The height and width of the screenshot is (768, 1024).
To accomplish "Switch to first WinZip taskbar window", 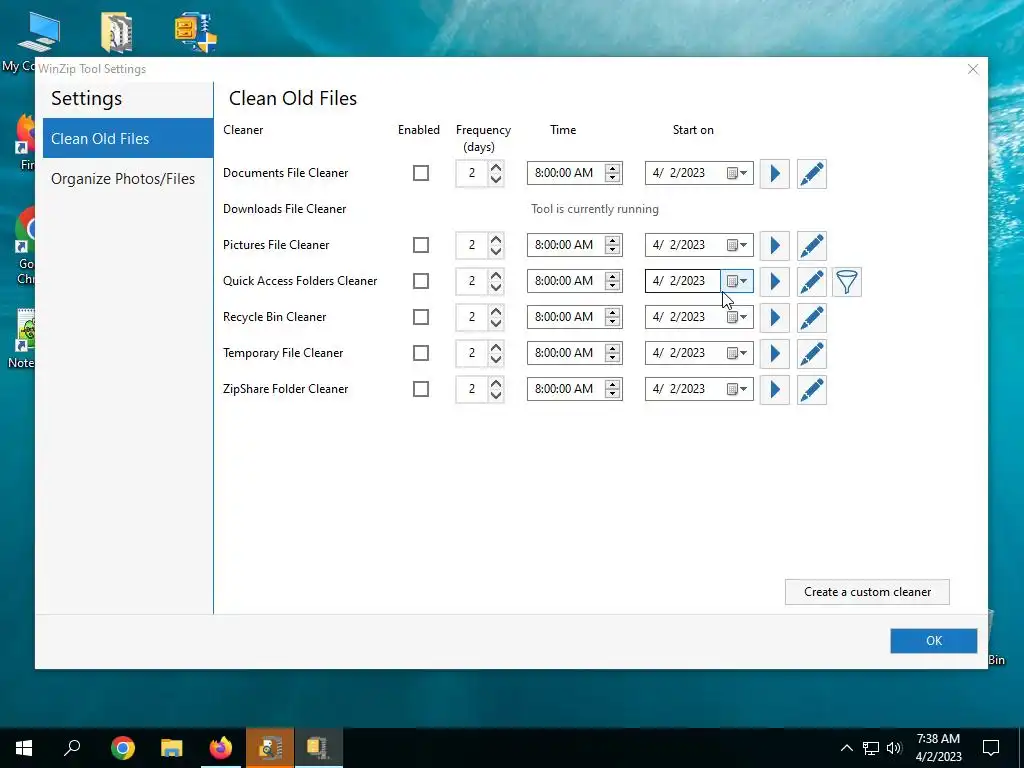I will 270,748.
